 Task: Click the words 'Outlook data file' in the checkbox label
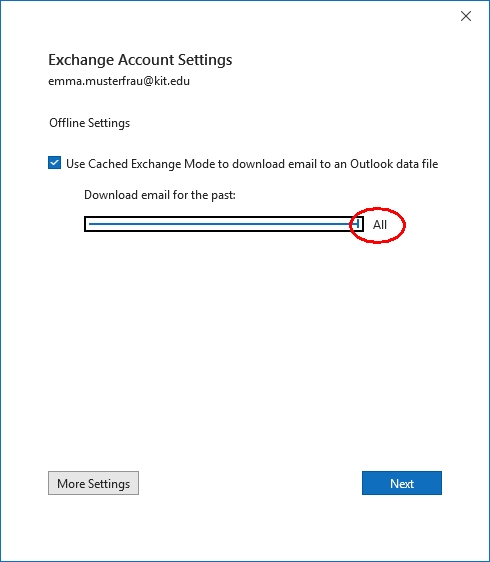click(x=394, y=164)
